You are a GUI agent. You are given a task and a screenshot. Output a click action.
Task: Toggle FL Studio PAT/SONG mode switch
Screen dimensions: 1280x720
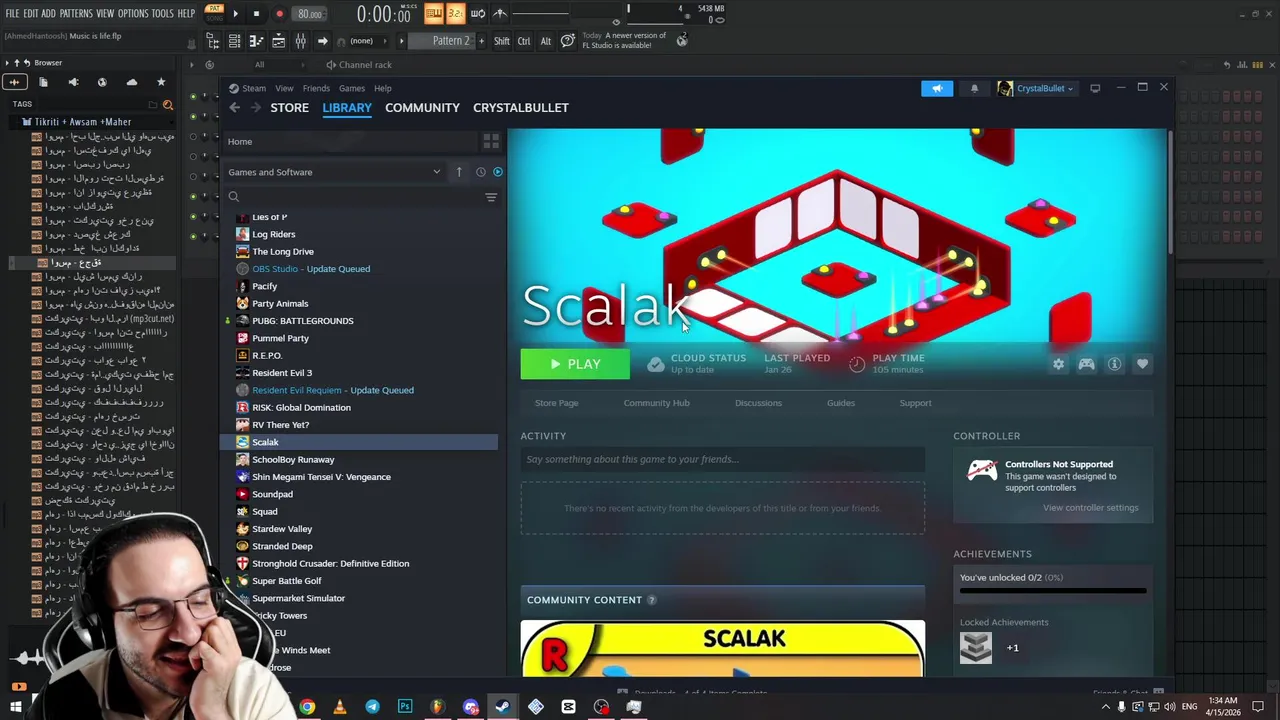point(214,13)
